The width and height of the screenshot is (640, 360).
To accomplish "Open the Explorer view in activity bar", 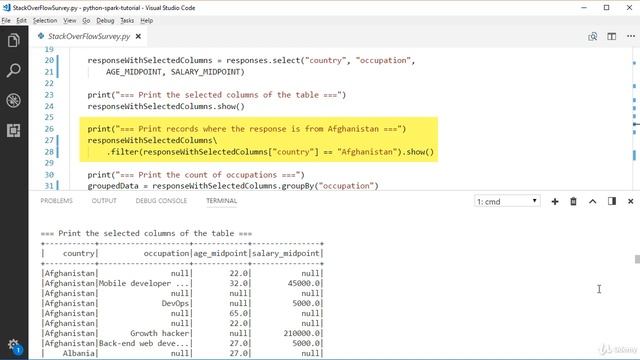I will (13, 40).
